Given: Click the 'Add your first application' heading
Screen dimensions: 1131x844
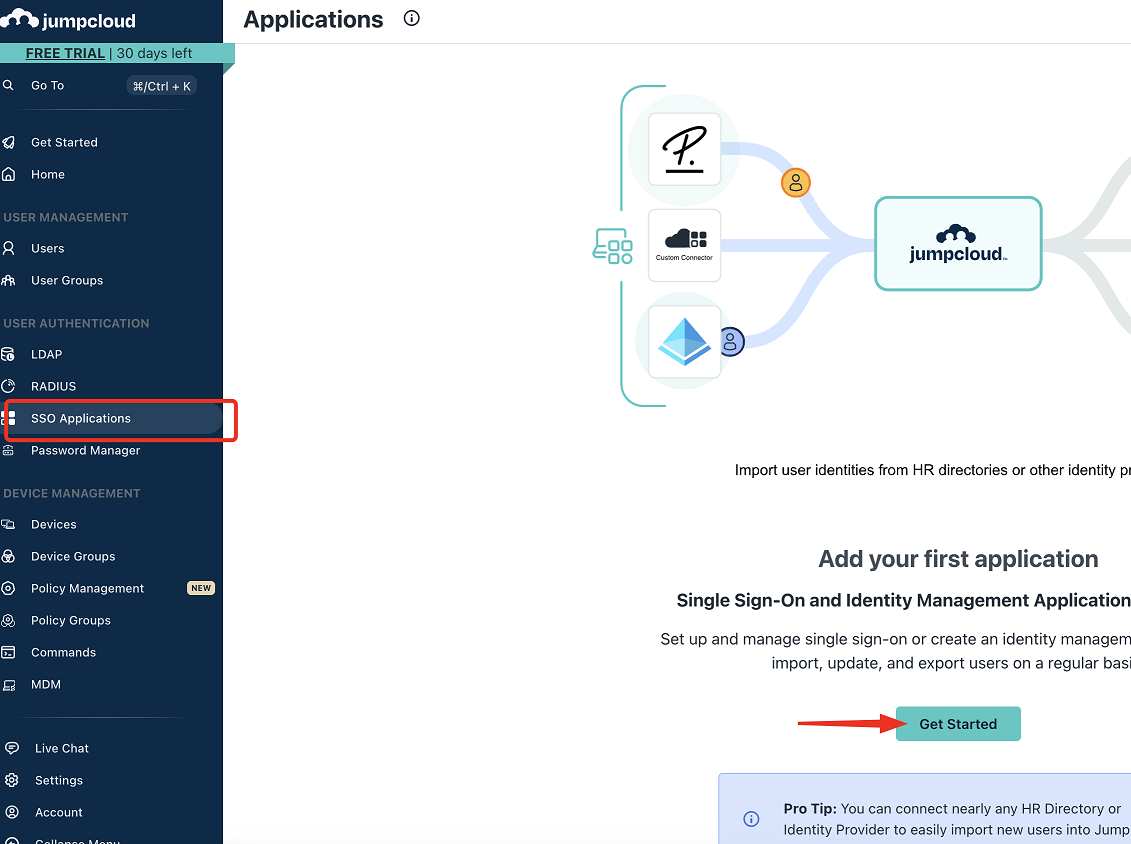Looking at the screenshot, I should point(958,559).
